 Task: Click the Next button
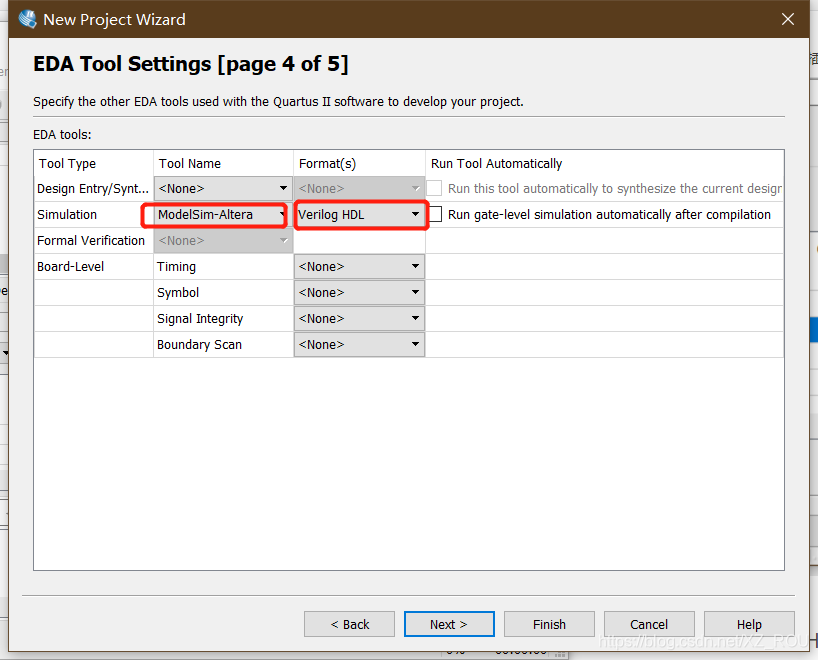[449, 625]
